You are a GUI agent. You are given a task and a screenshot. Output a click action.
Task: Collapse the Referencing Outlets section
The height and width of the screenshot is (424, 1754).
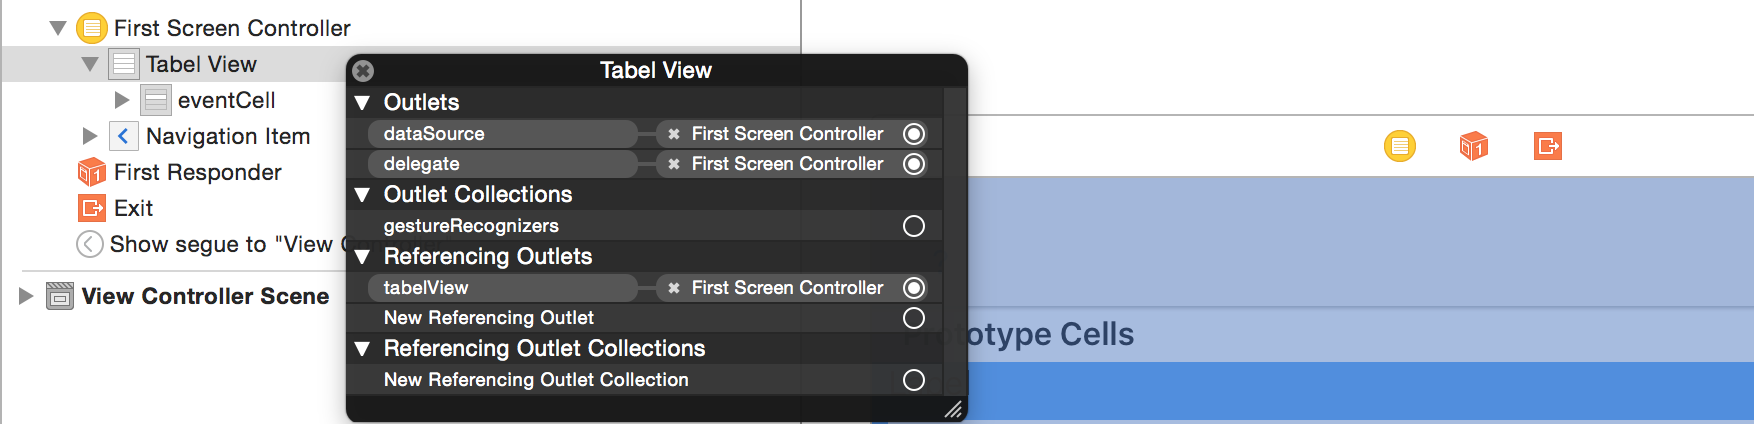(363, 257)
